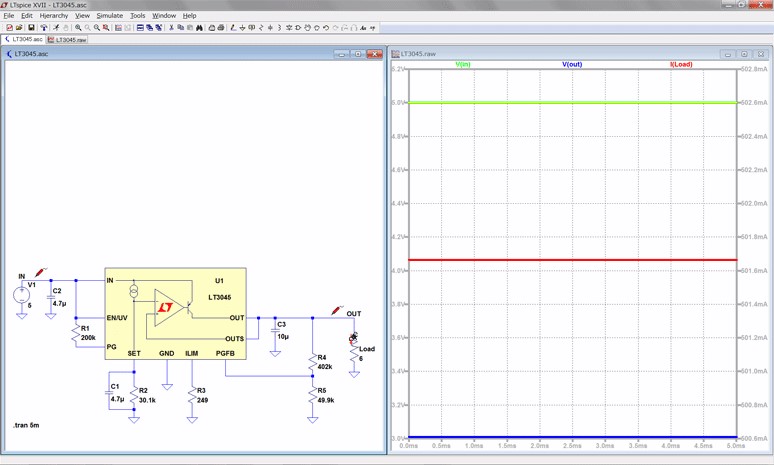Click the Save schematic toolbar icon

click(x=32, y=28)
